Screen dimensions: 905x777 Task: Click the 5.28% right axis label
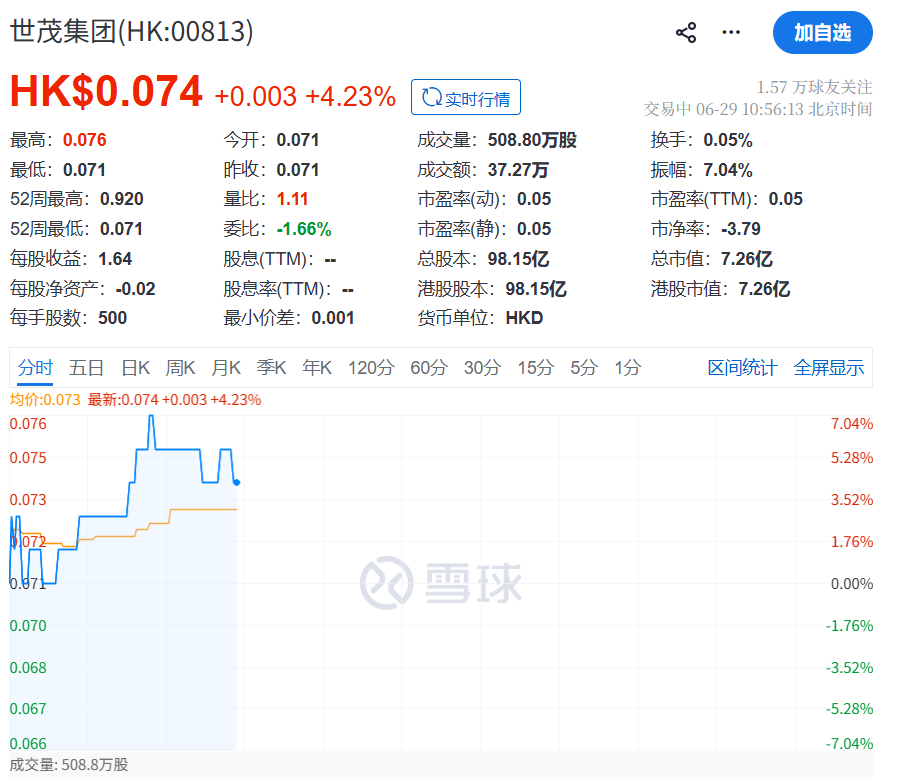click(x=852, y=458)
